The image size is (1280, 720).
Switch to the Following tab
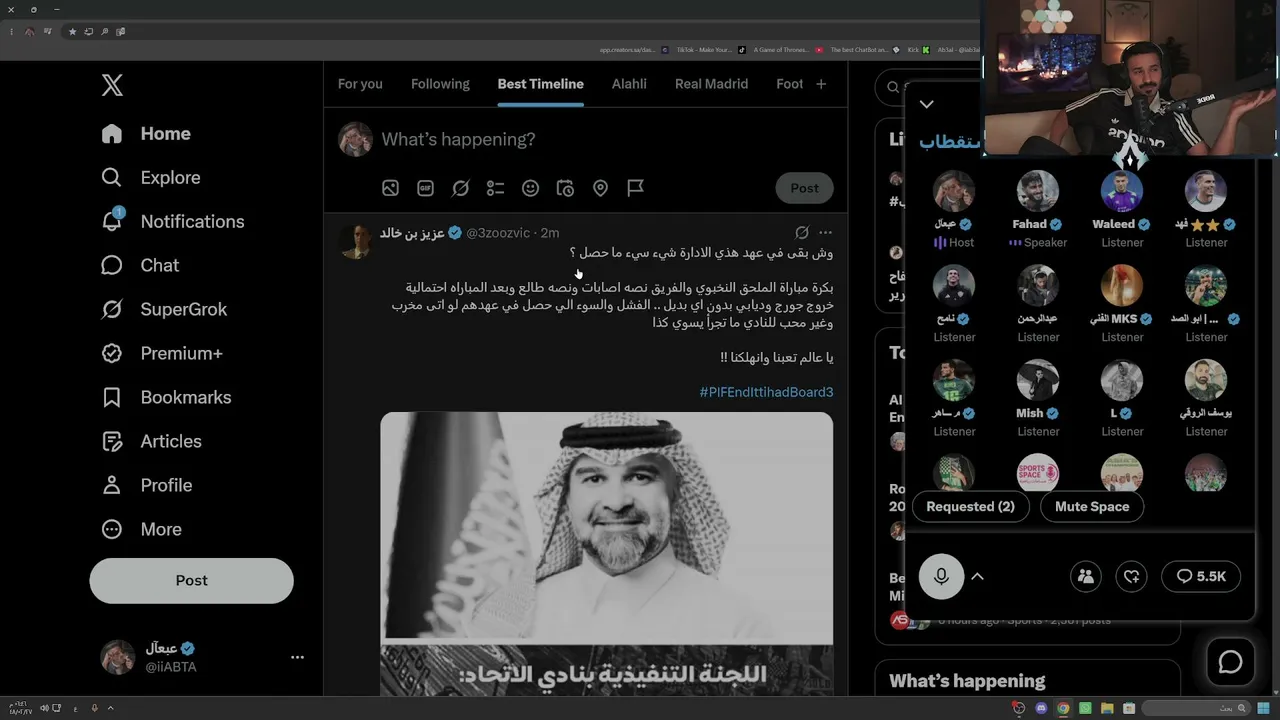tap(440, 84)
